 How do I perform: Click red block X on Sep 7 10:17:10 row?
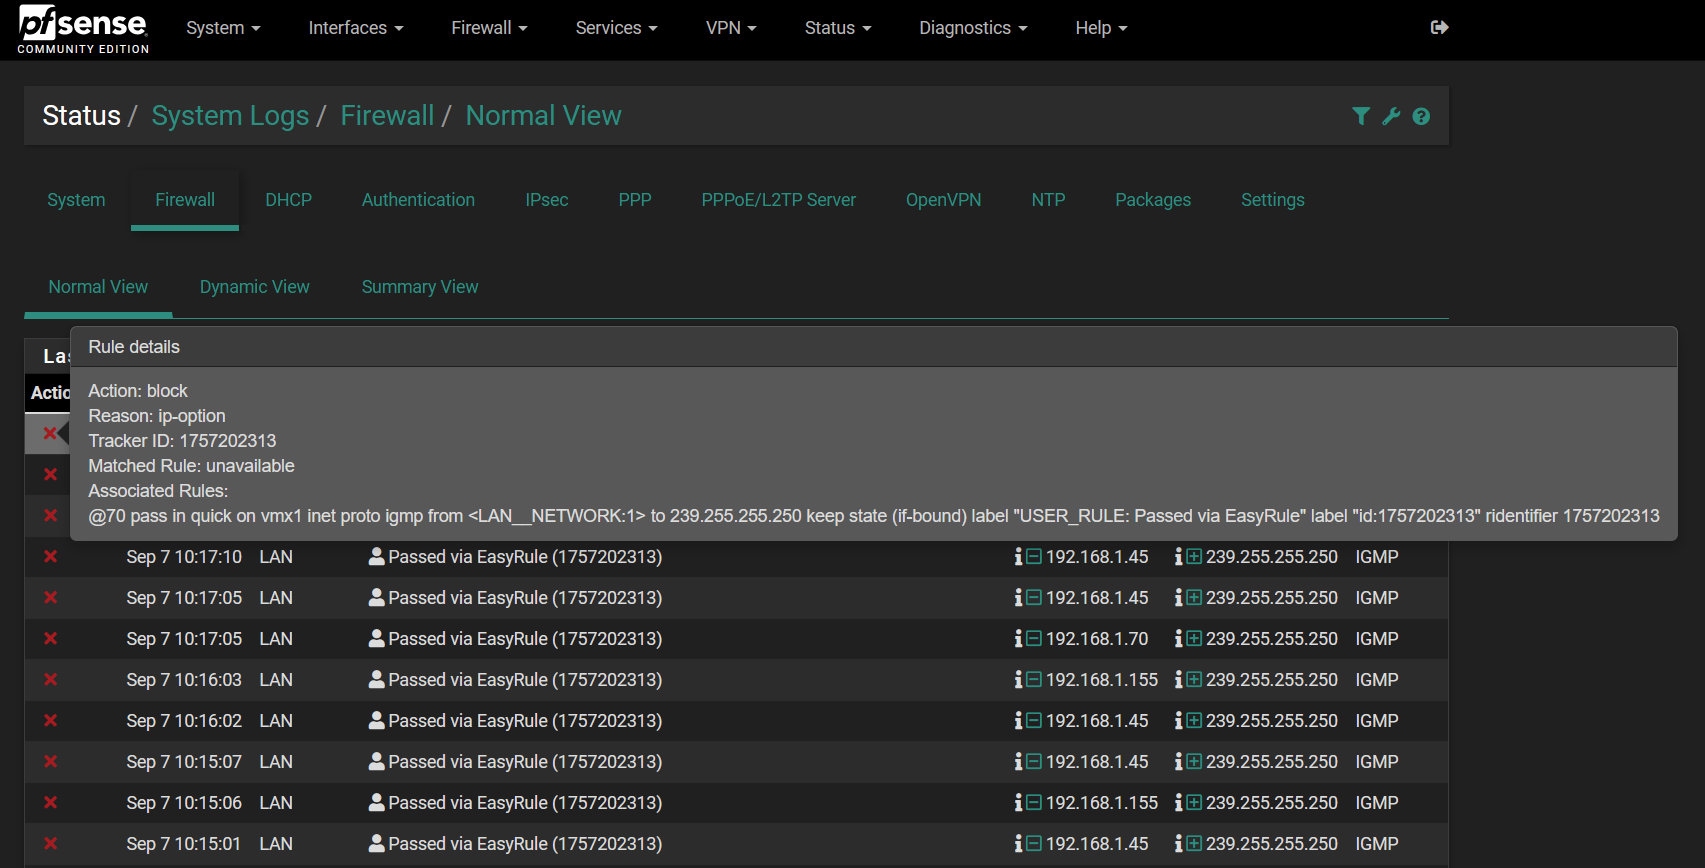50,556
